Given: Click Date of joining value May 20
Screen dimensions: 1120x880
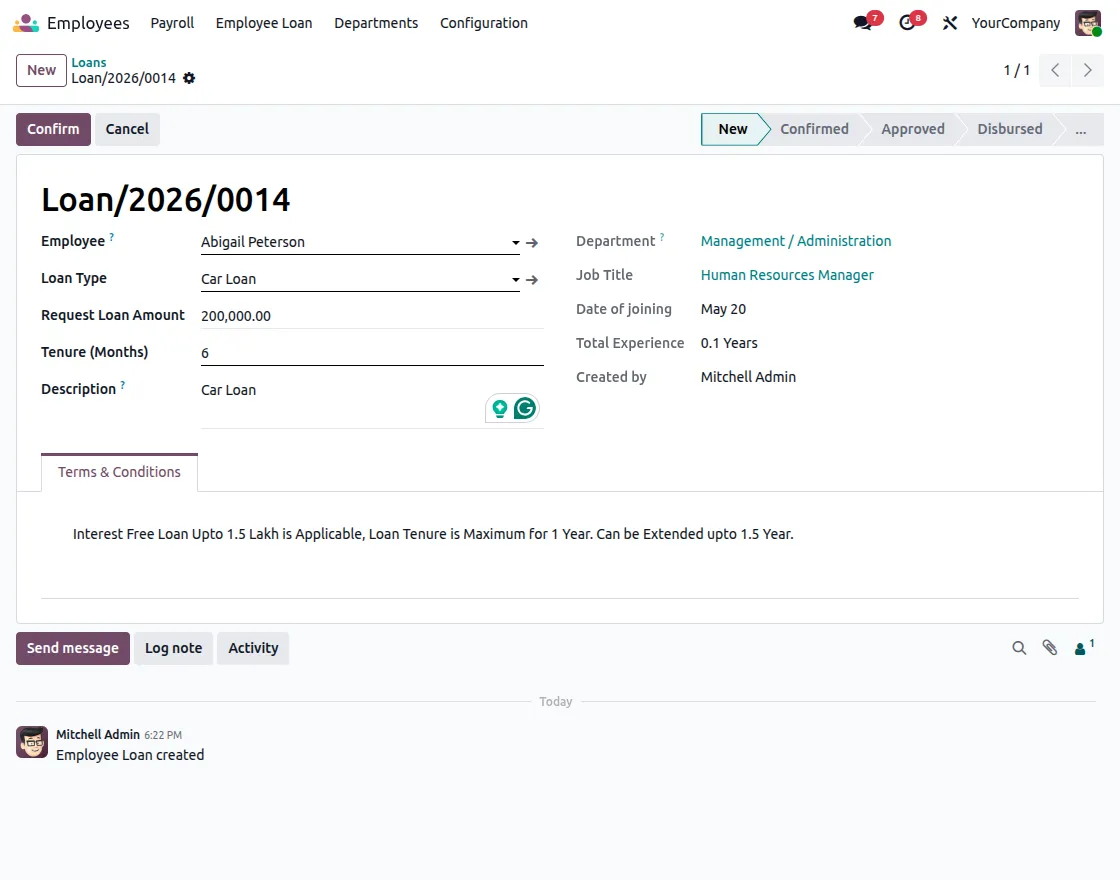Looking at the screenshot, I should (723, 309).
